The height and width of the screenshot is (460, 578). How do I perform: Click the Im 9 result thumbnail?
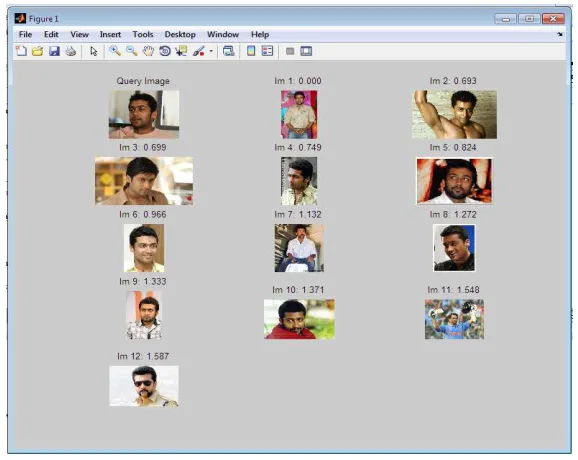(144, 315)
